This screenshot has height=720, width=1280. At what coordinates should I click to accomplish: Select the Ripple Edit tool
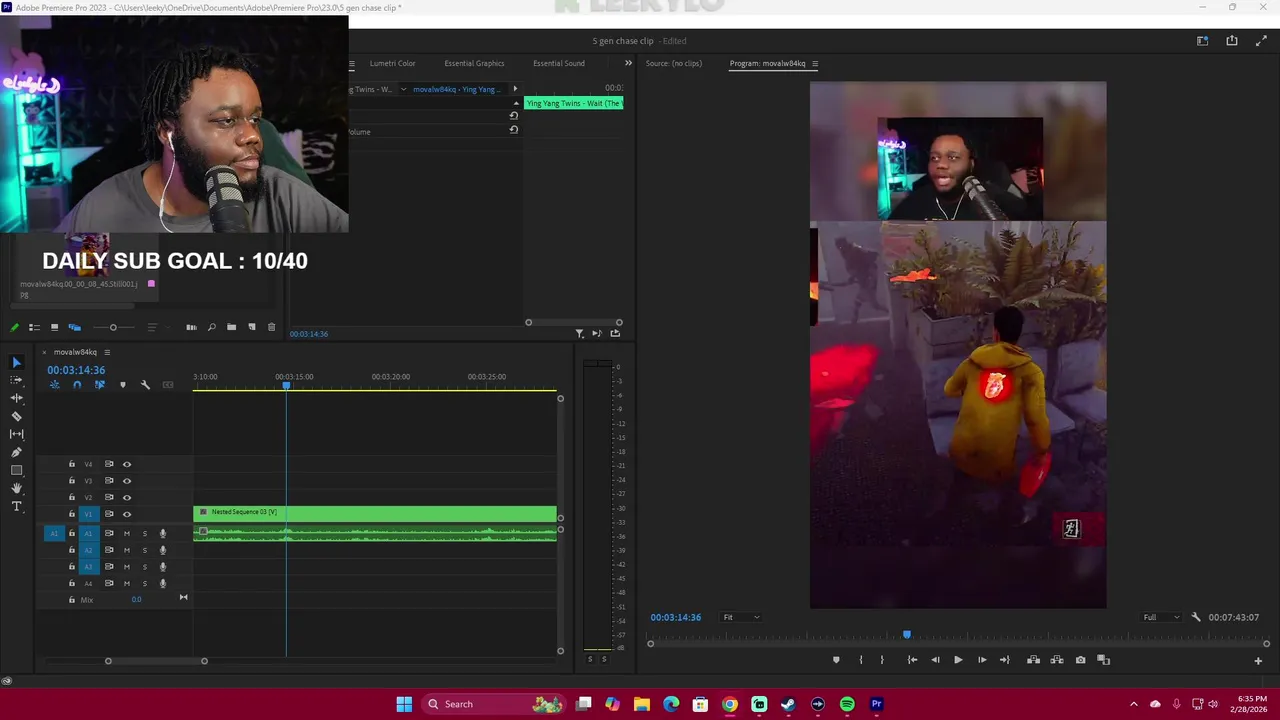(x=16, y=398)
